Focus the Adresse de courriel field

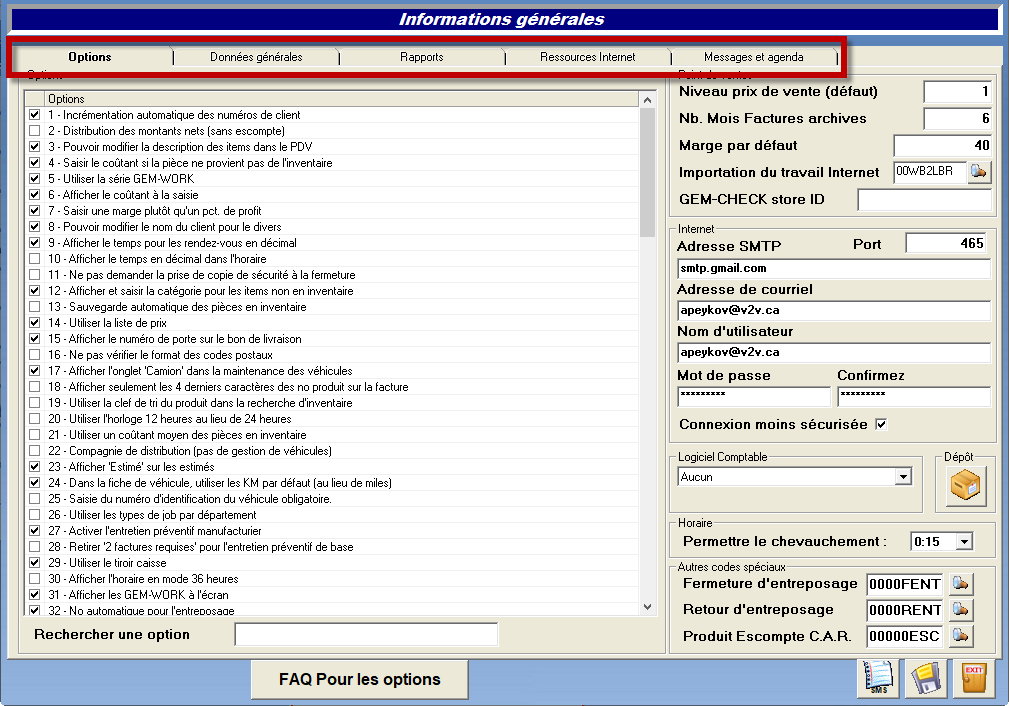click(x=834, y=310)
